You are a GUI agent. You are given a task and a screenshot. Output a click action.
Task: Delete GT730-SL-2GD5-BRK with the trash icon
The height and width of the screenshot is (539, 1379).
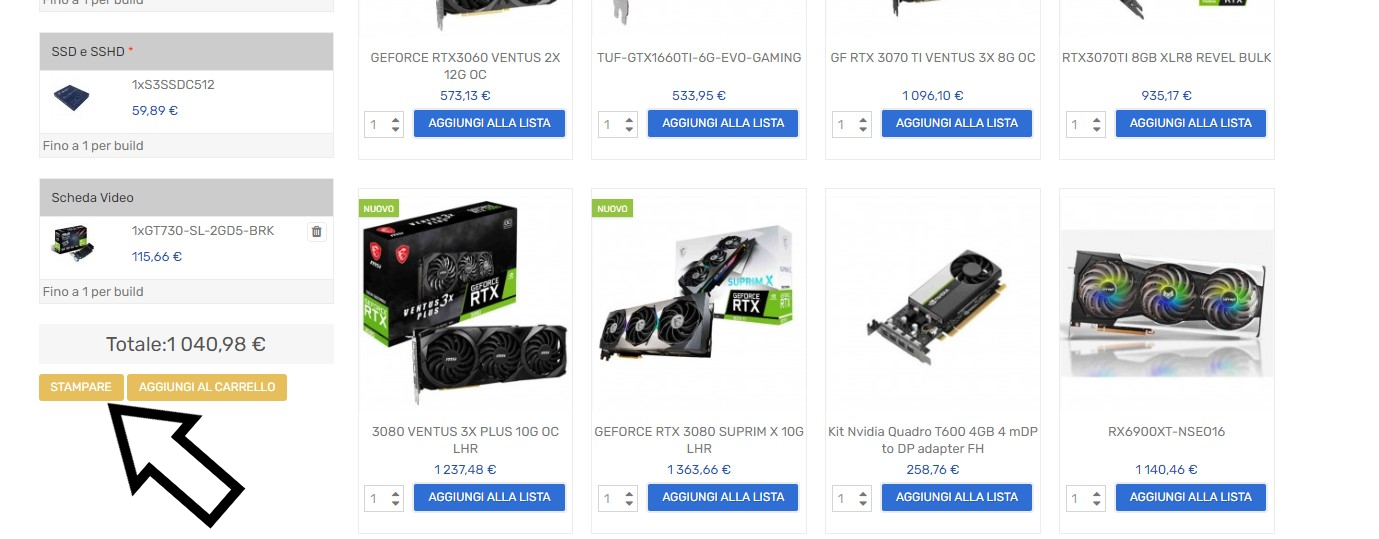[317, 231]
